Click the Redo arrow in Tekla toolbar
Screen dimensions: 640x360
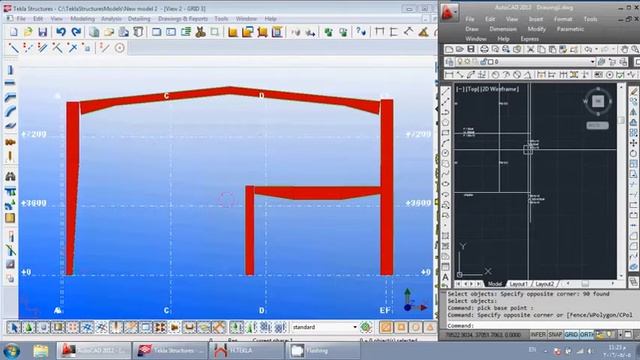point(76,32)
